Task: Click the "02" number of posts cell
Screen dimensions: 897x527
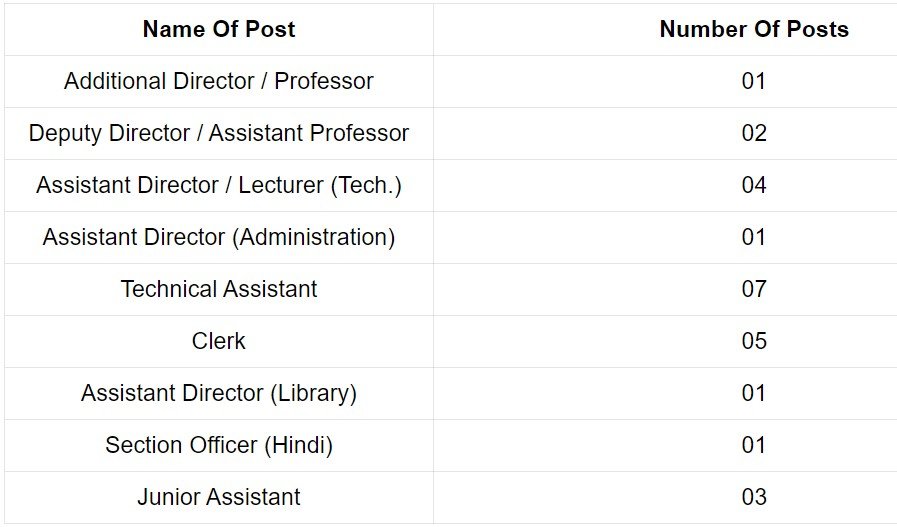Action: coord(754,133)
